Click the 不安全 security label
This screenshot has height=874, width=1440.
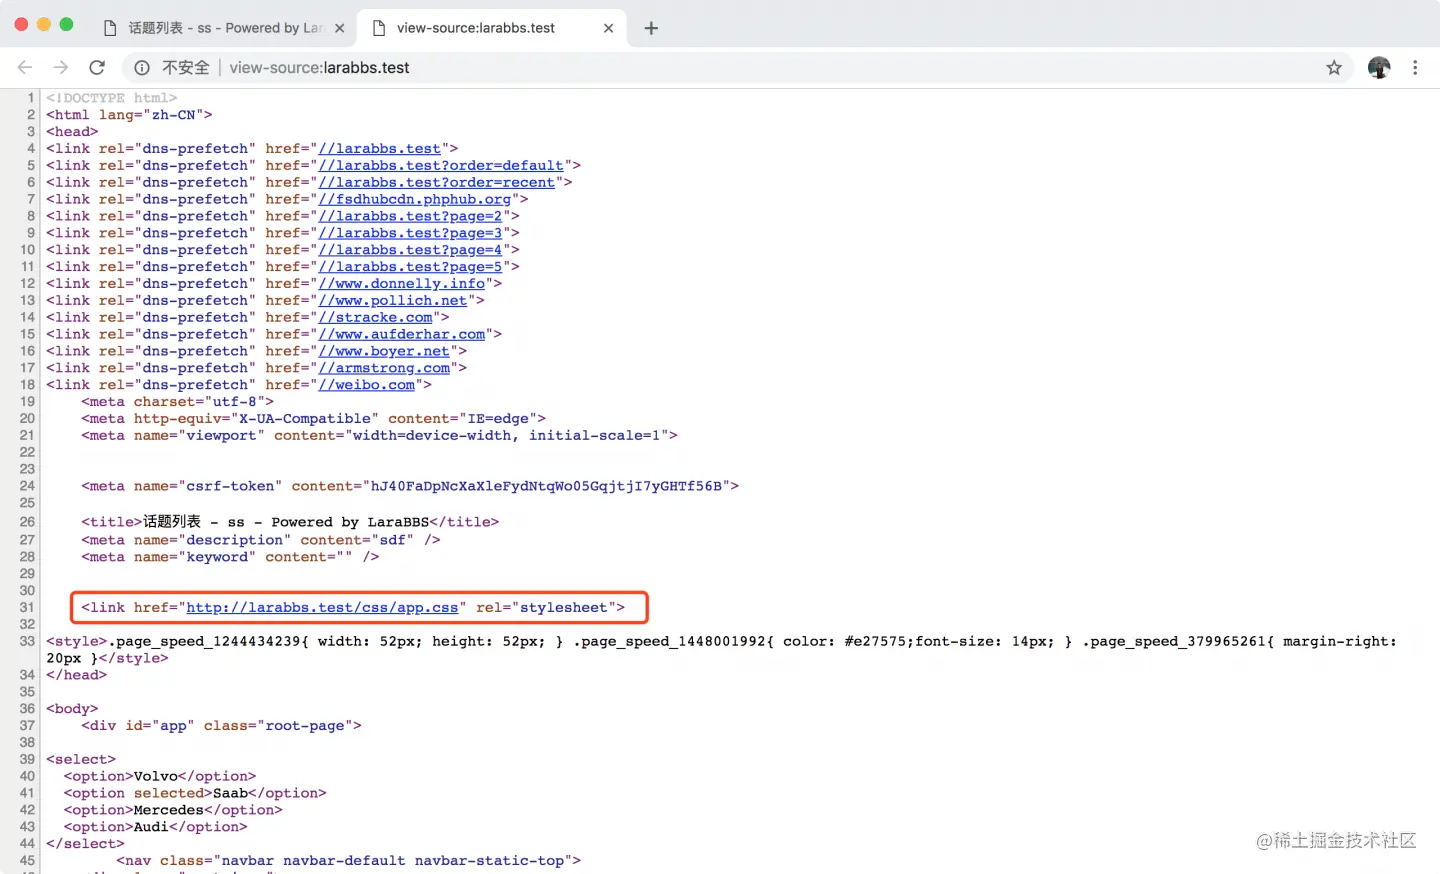186,67
